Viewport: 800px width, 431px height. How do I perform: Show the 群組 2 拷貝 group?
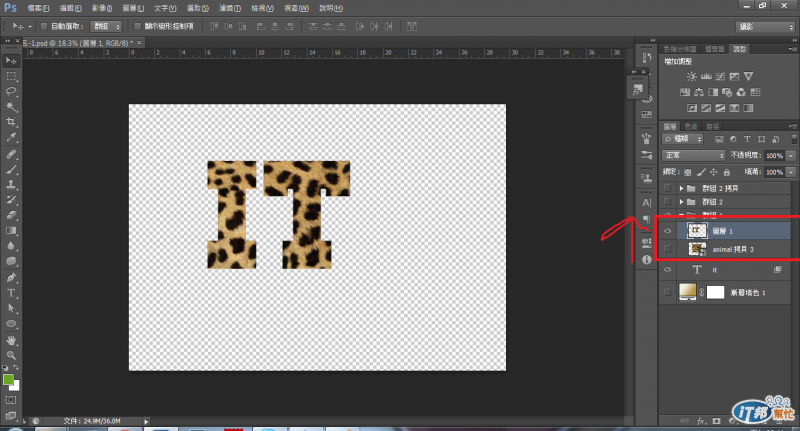coord(667,188)
